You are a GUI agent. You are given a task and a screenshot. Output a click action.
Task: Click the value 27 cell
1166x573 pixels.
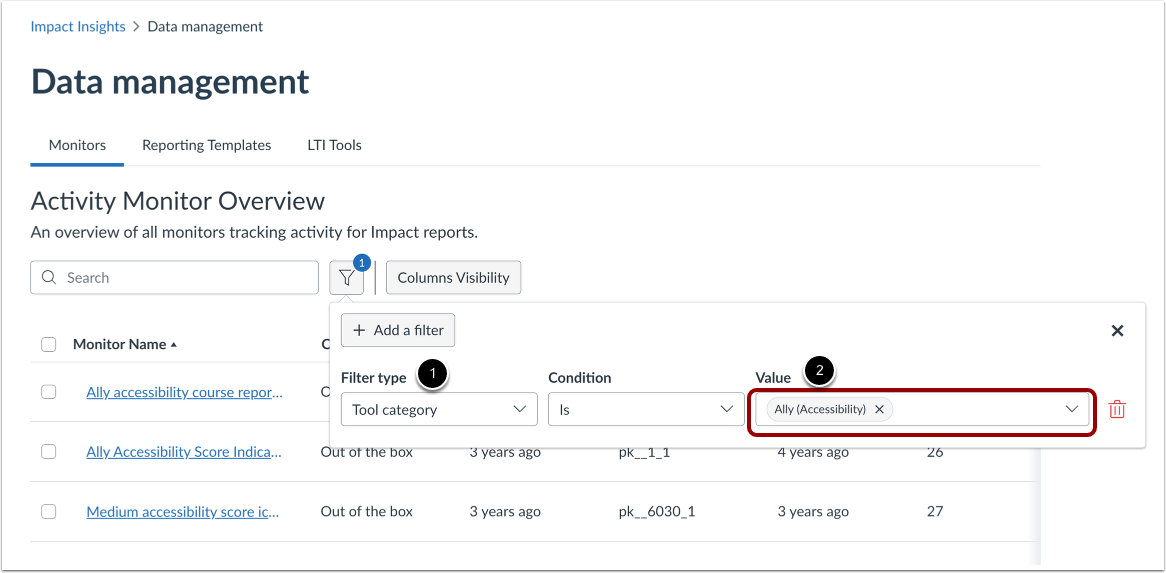point(935,511)
